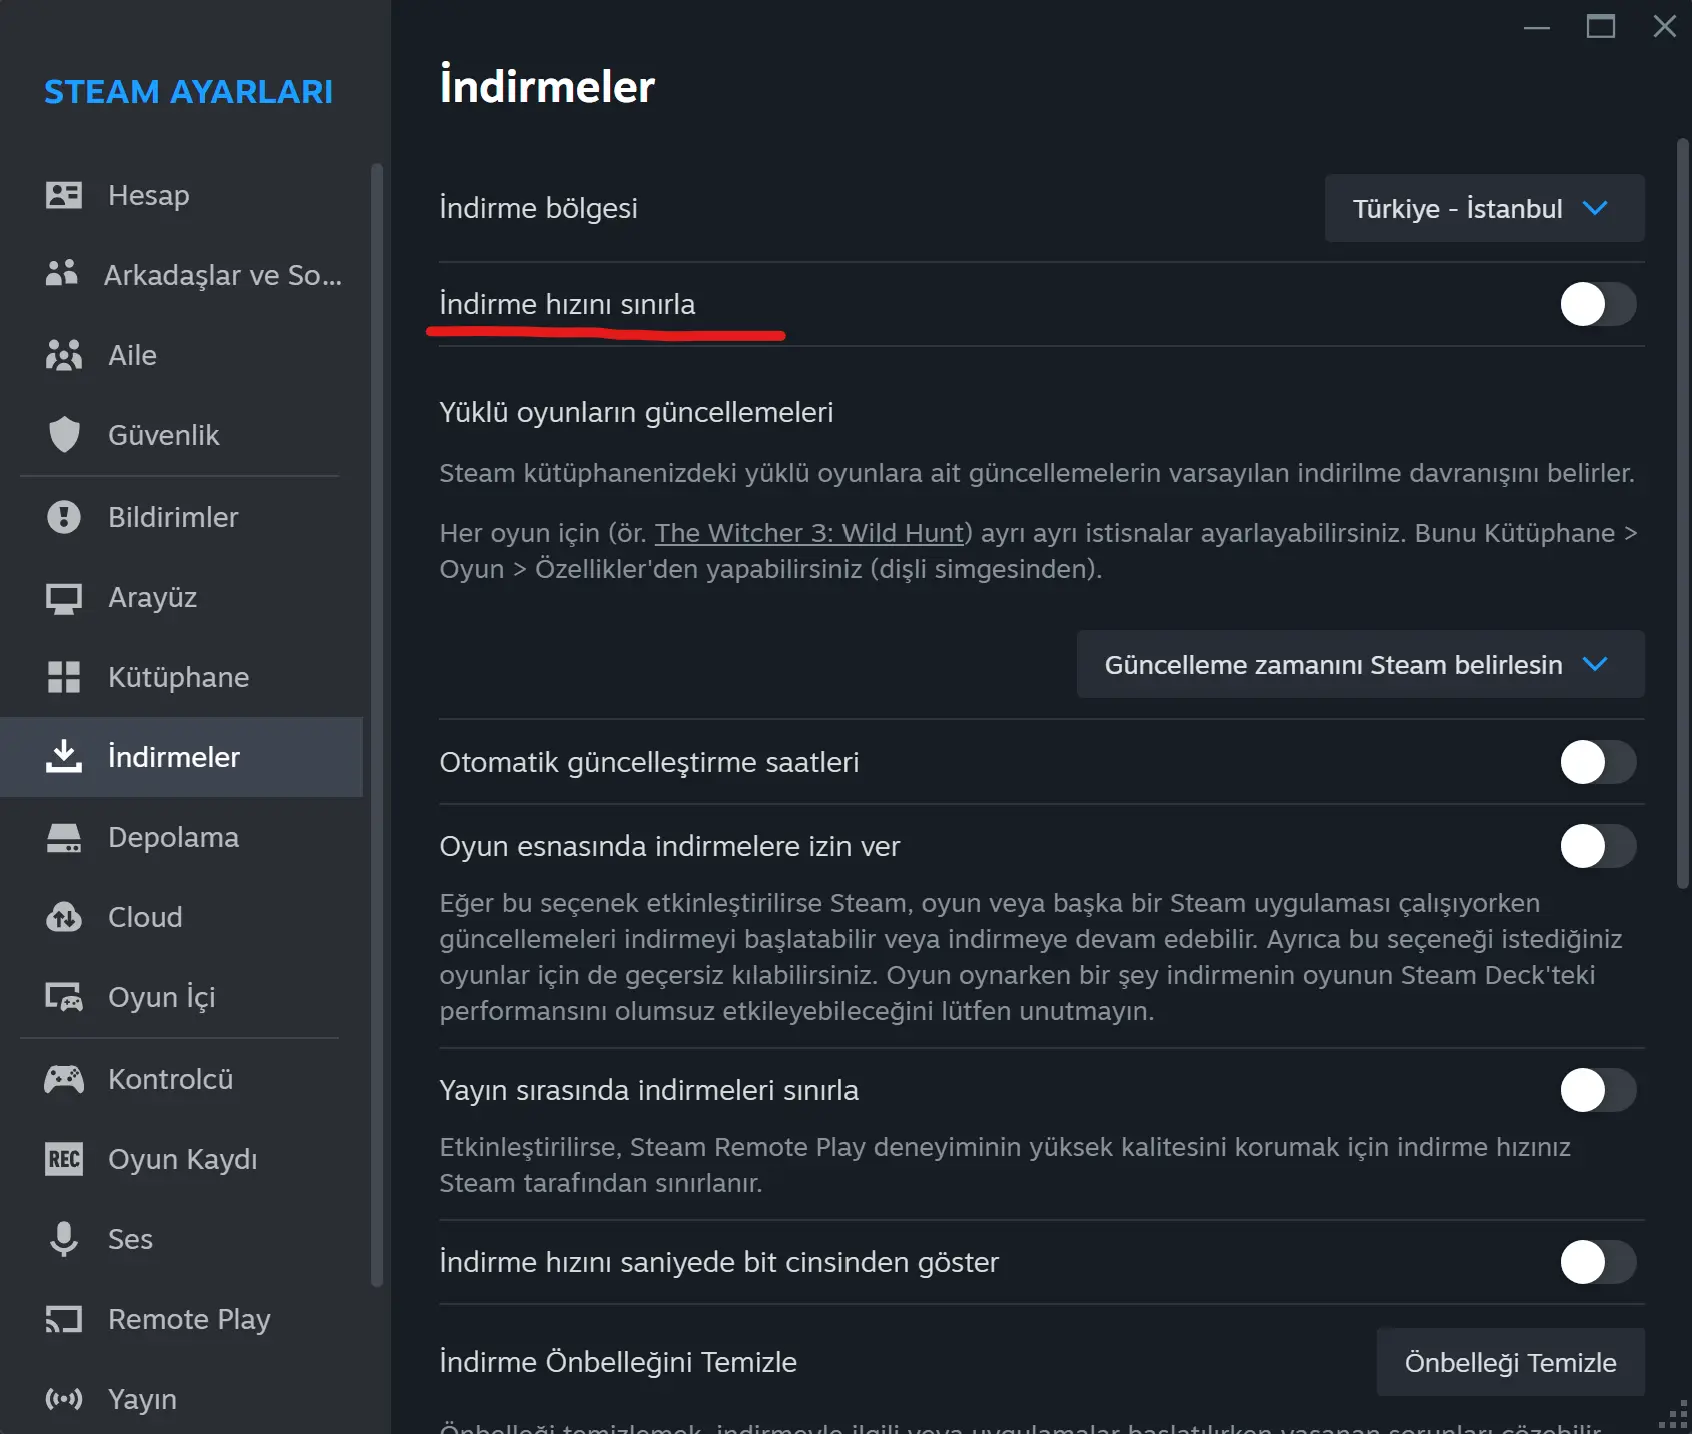Open the Türkiye - İstanbul region dropdown
This screenshot has width=1692, height=1434.
point(1484,208)
